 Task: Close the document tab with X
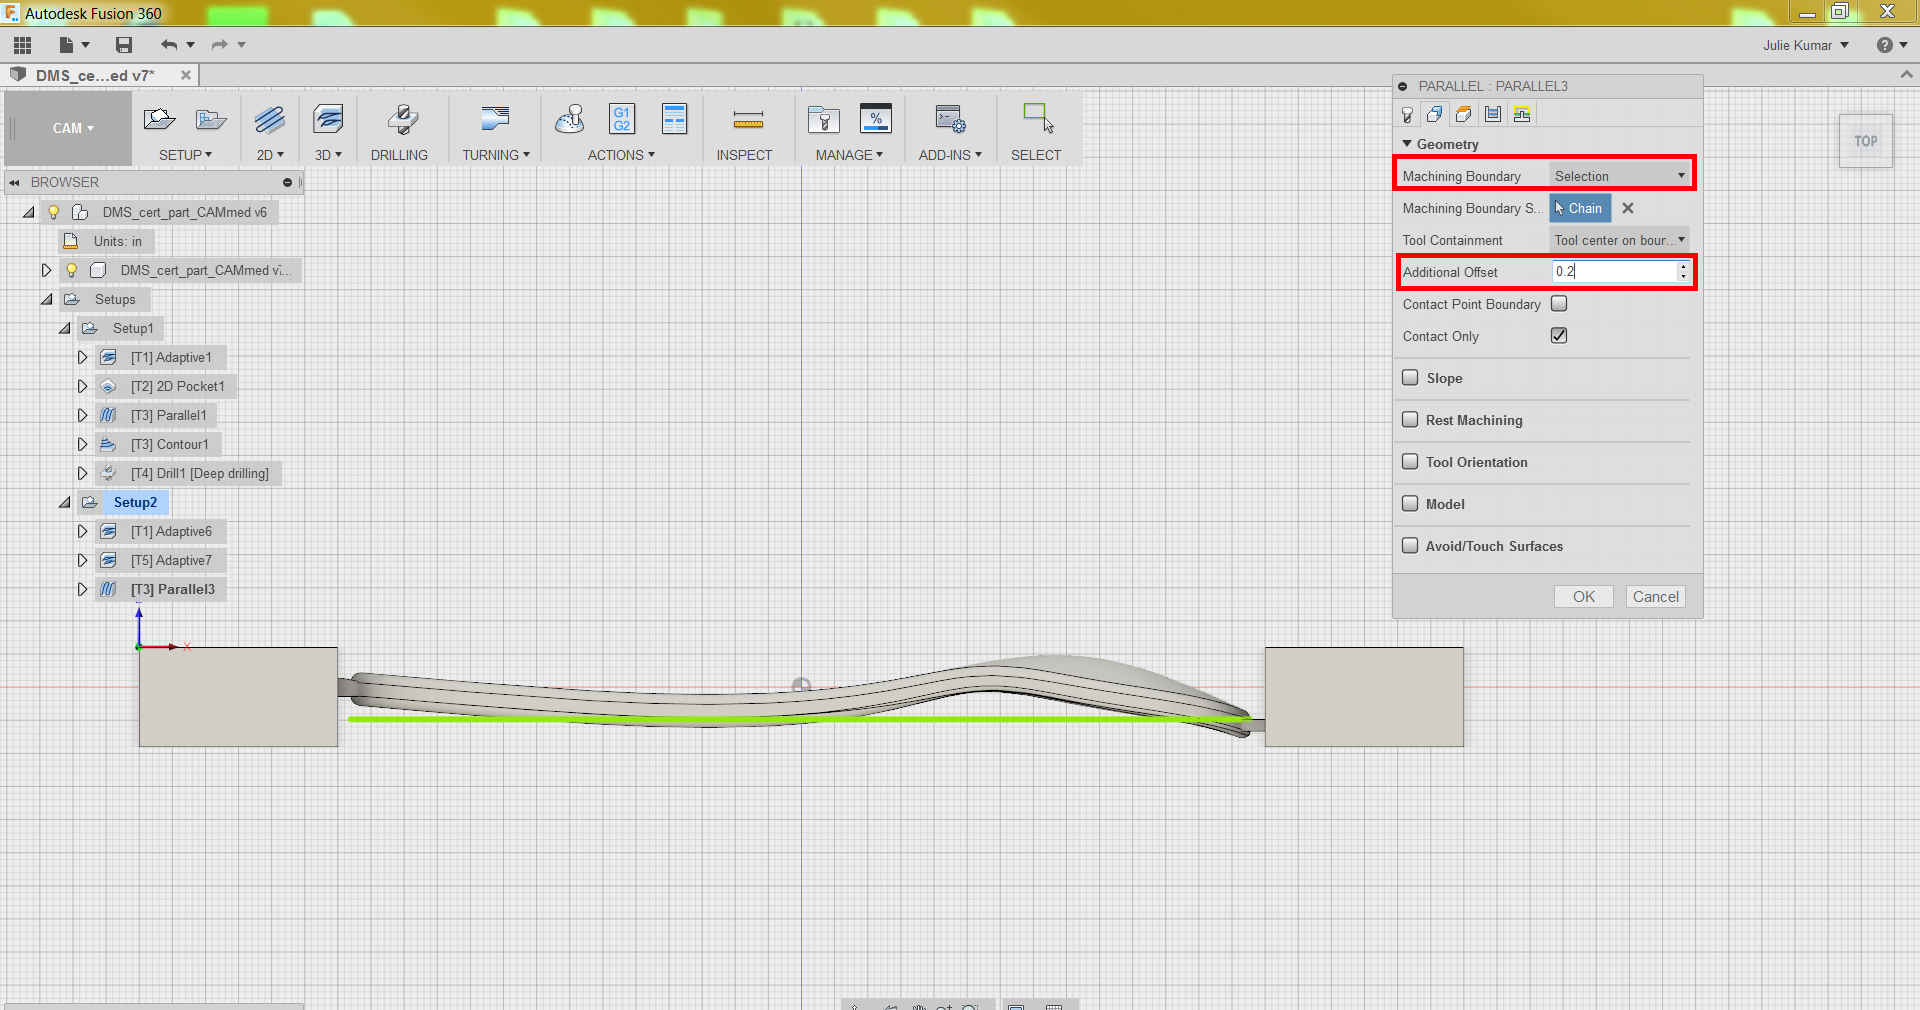(x=185, y=75)
